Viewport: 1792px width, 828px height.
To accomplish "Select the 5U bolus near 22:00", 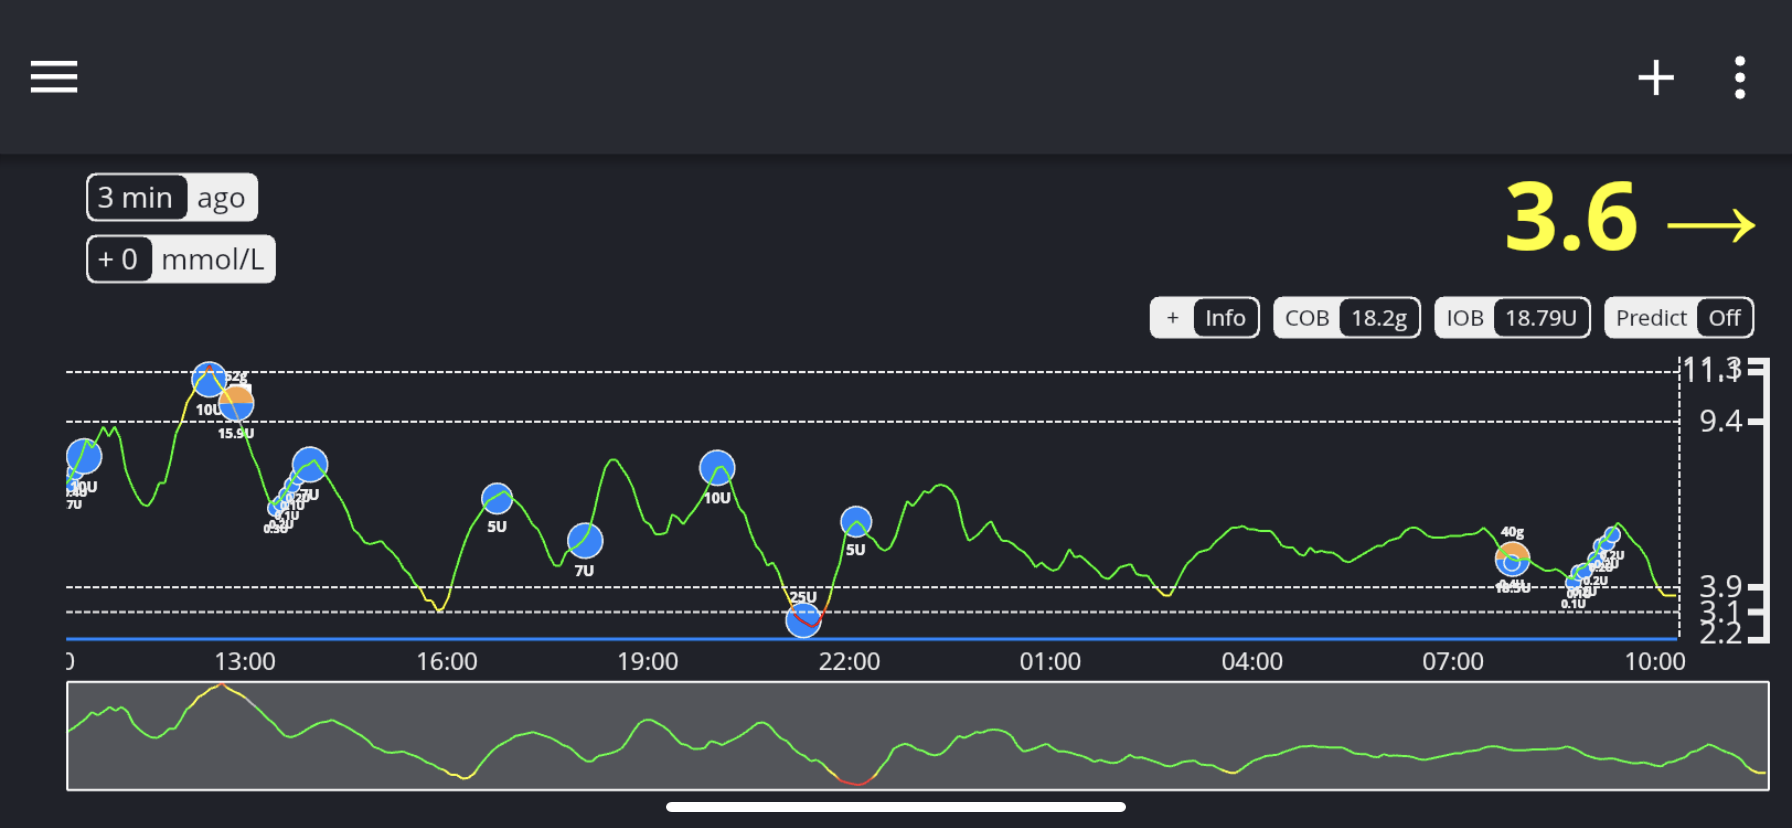I will (x=856, y=521).
